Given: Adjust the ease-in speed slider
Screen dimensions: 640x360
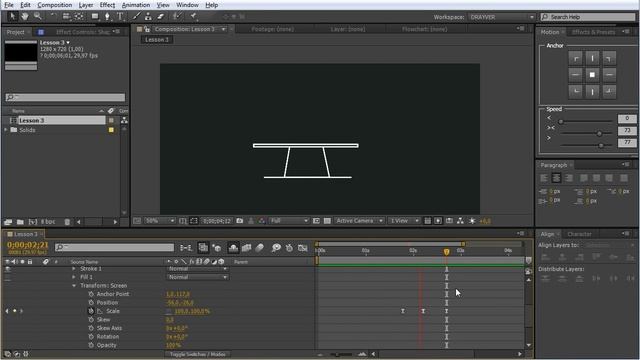Looking at the screenshot, I should tap(561, 122).
